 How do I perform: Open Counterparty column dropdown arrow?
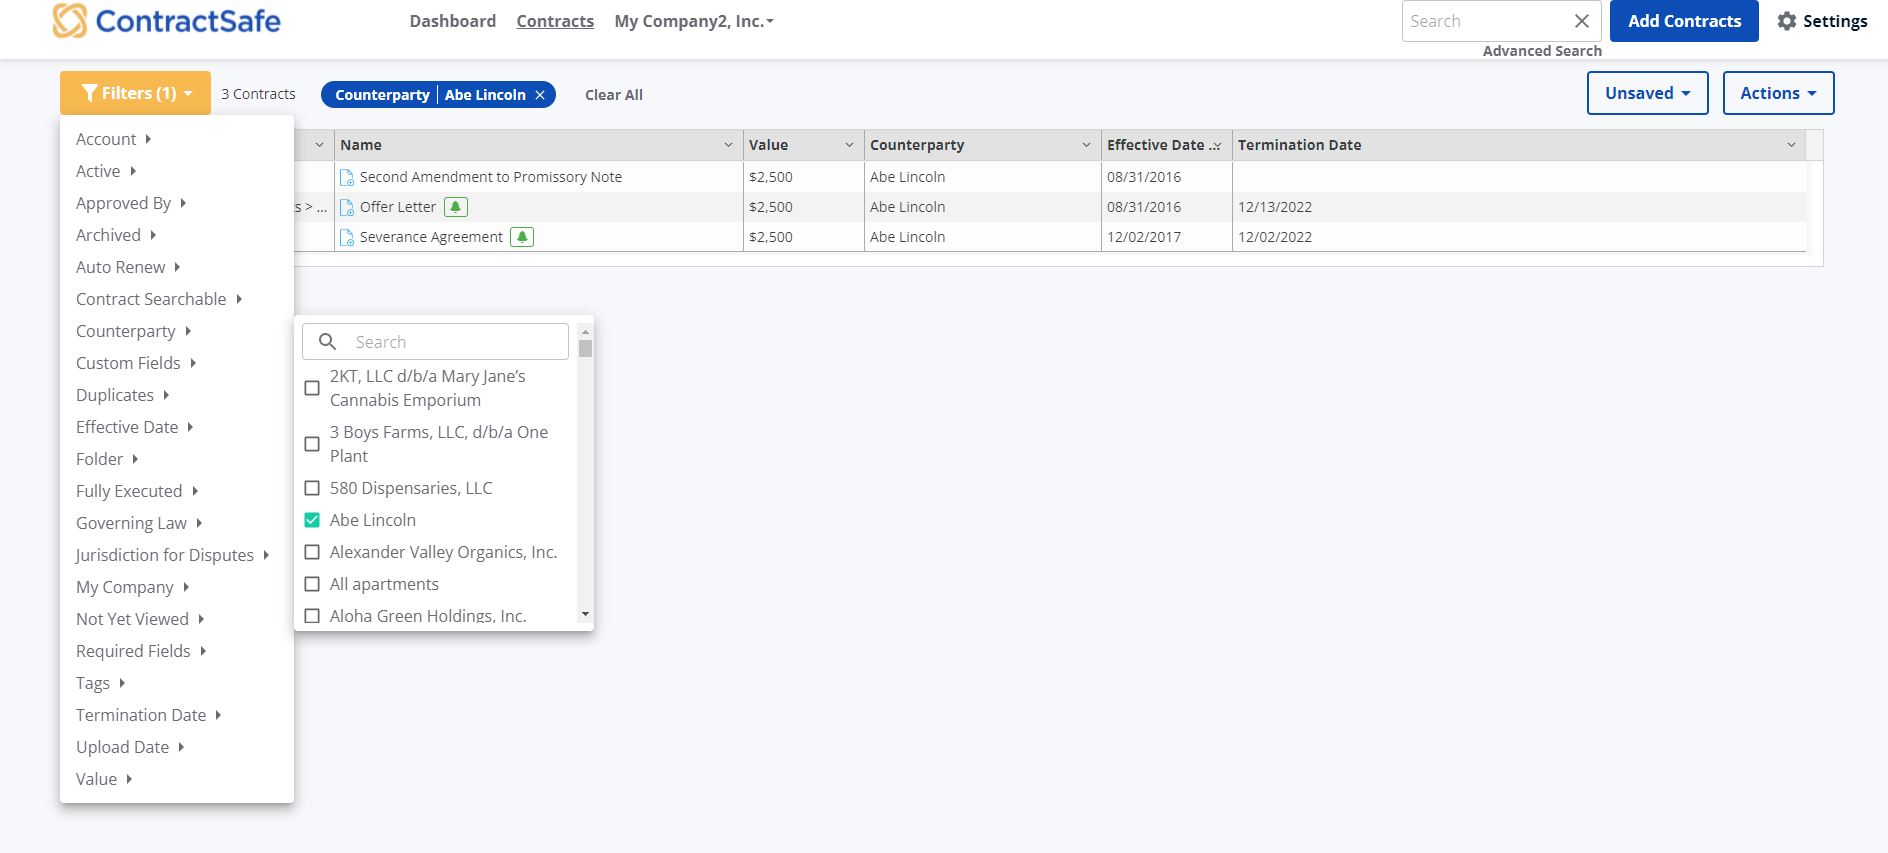tap(1086, 145)
